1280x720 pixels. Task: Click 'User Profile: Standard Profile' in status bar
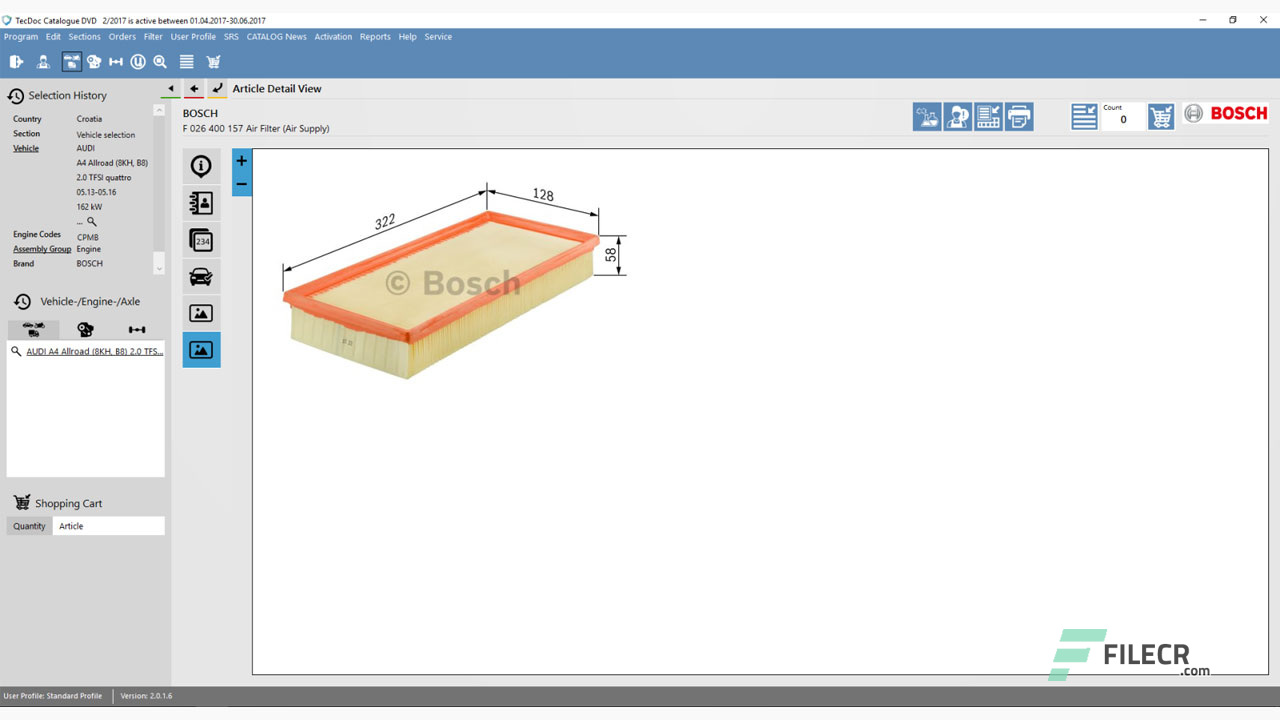click(x=53, y=696)
